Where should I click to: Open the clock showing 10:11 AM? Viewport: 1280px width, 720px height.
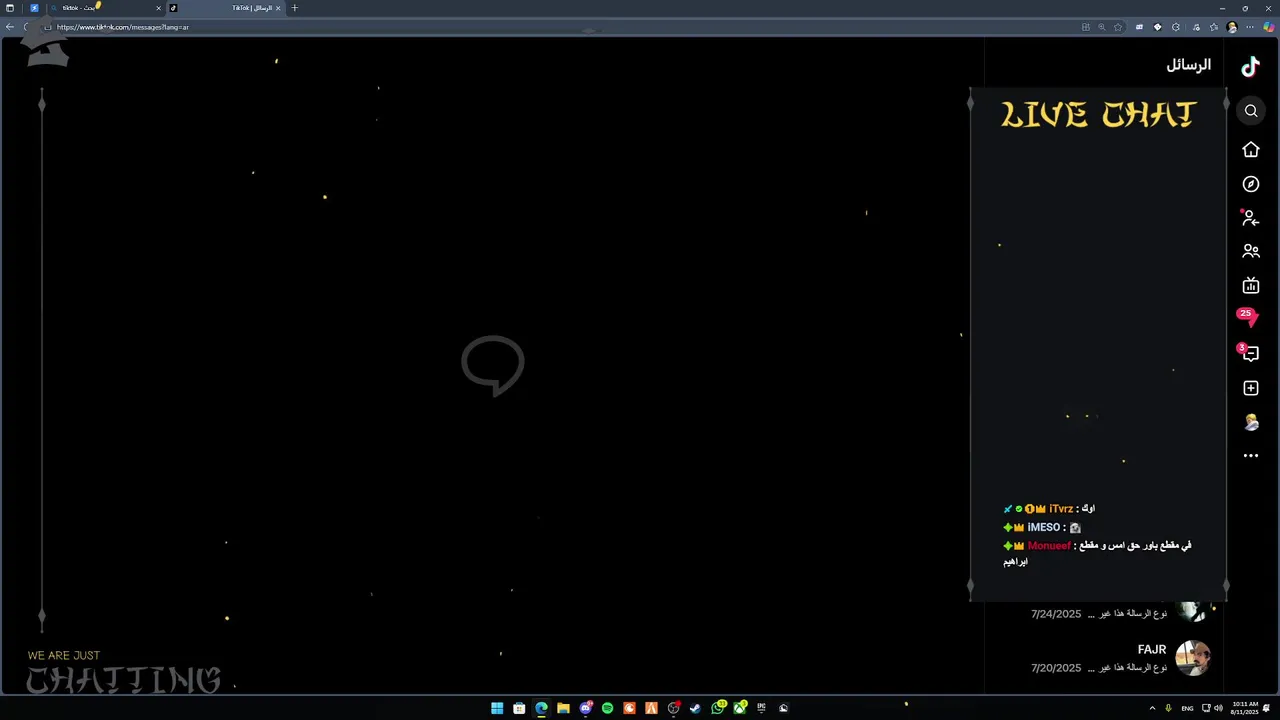(x=1245, y=708)
